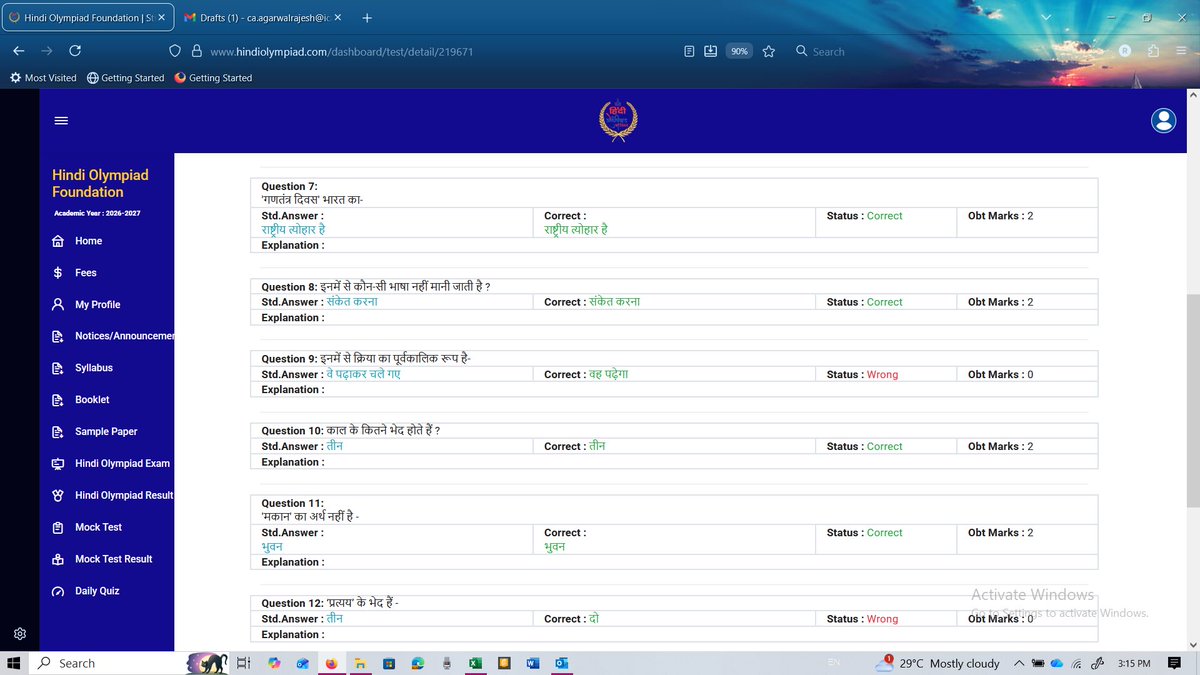
Task: Toggle reader view icon in address bar
Action: [690, 51]
